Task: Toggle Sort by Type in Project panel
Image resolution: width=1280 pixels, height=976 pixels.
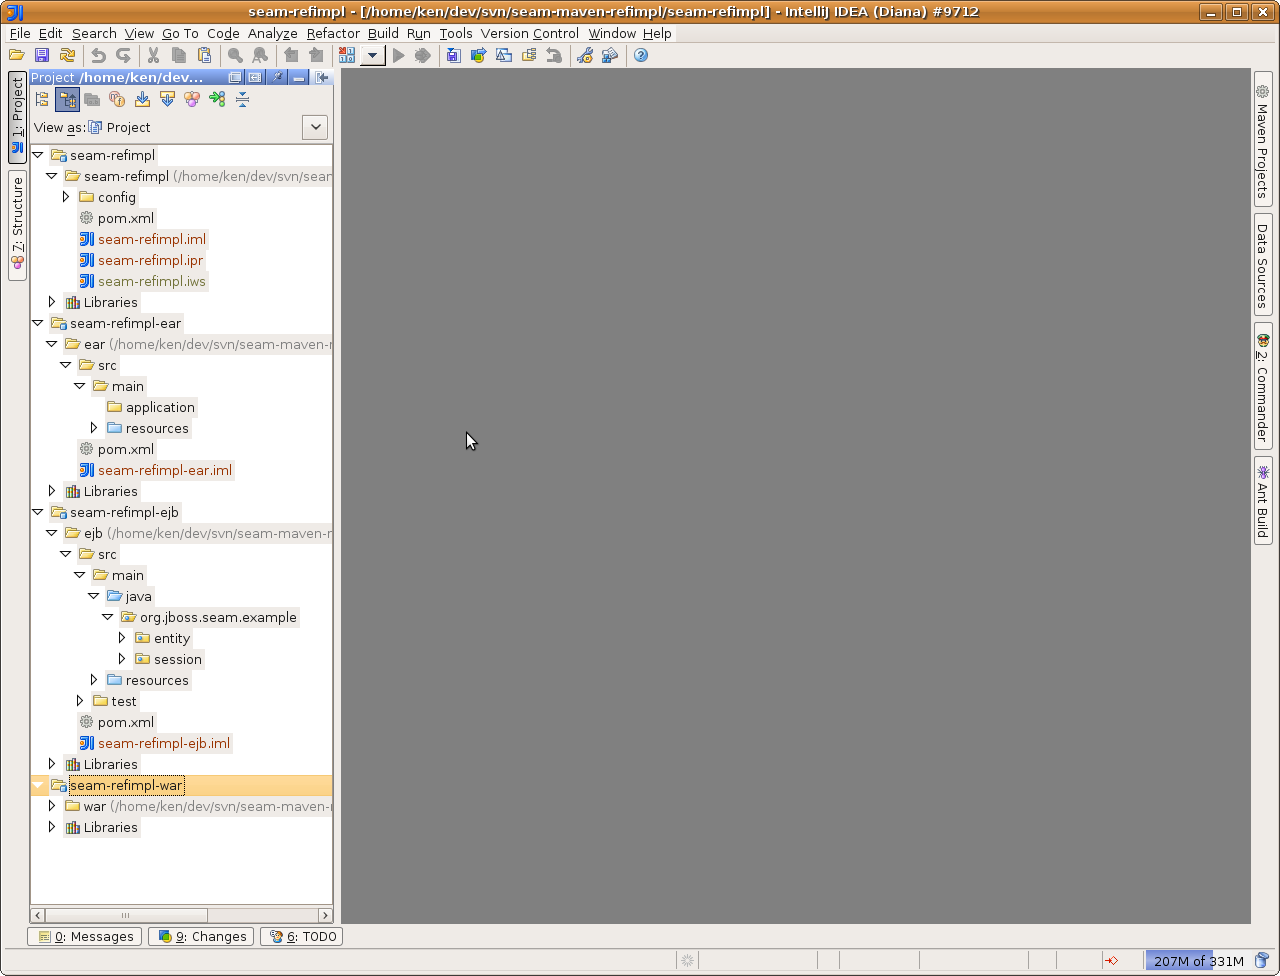Action: coord(192,99)
